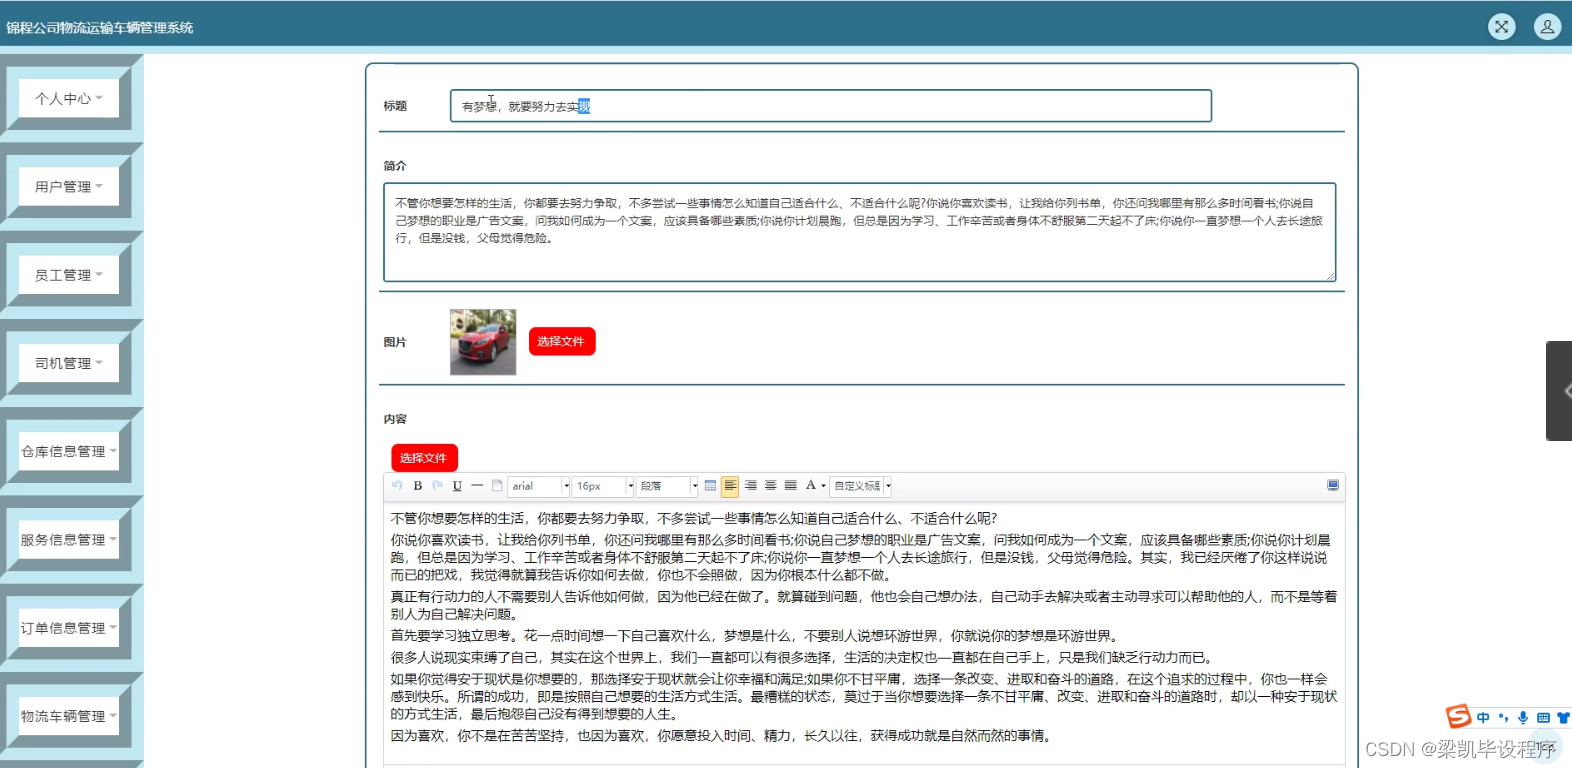This screenshot has height=768, width=1572.
Task: Click the editor fullscreen icon
Action: pos(1333,485)
